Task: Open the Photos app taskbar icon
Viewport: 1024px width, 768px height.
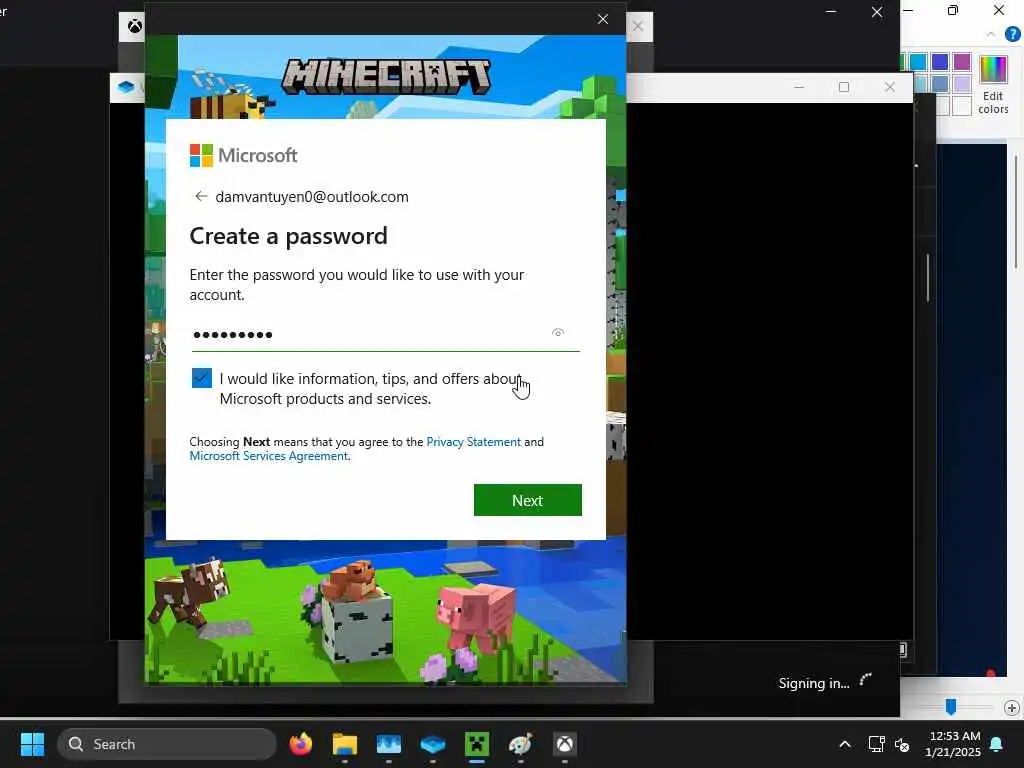Action: click(x=389, y=744)
